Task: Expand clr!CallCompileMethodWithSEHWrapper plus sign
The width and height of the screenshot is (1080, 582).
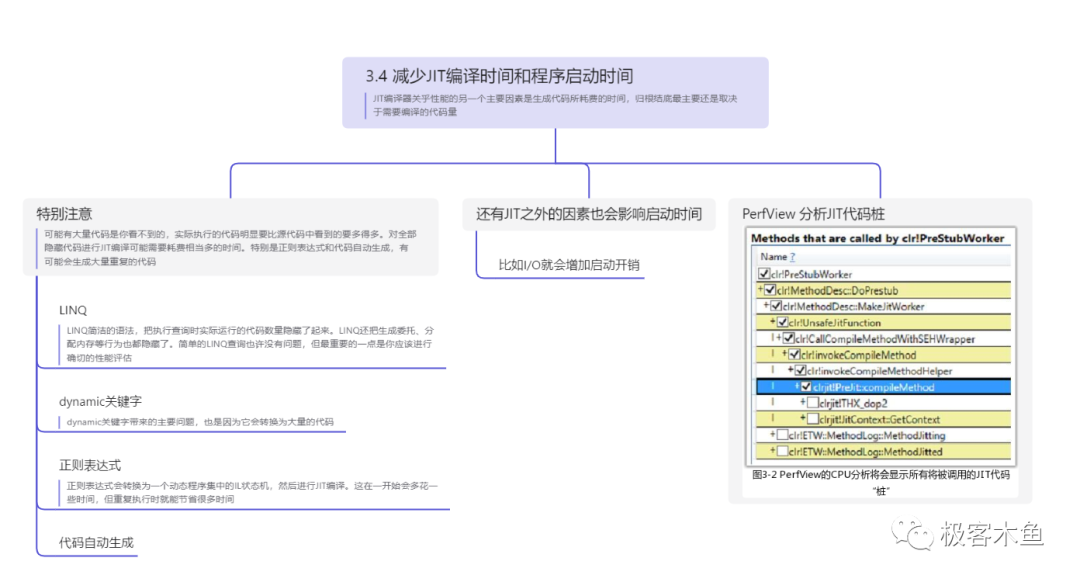Action: (x=779, y=337)
